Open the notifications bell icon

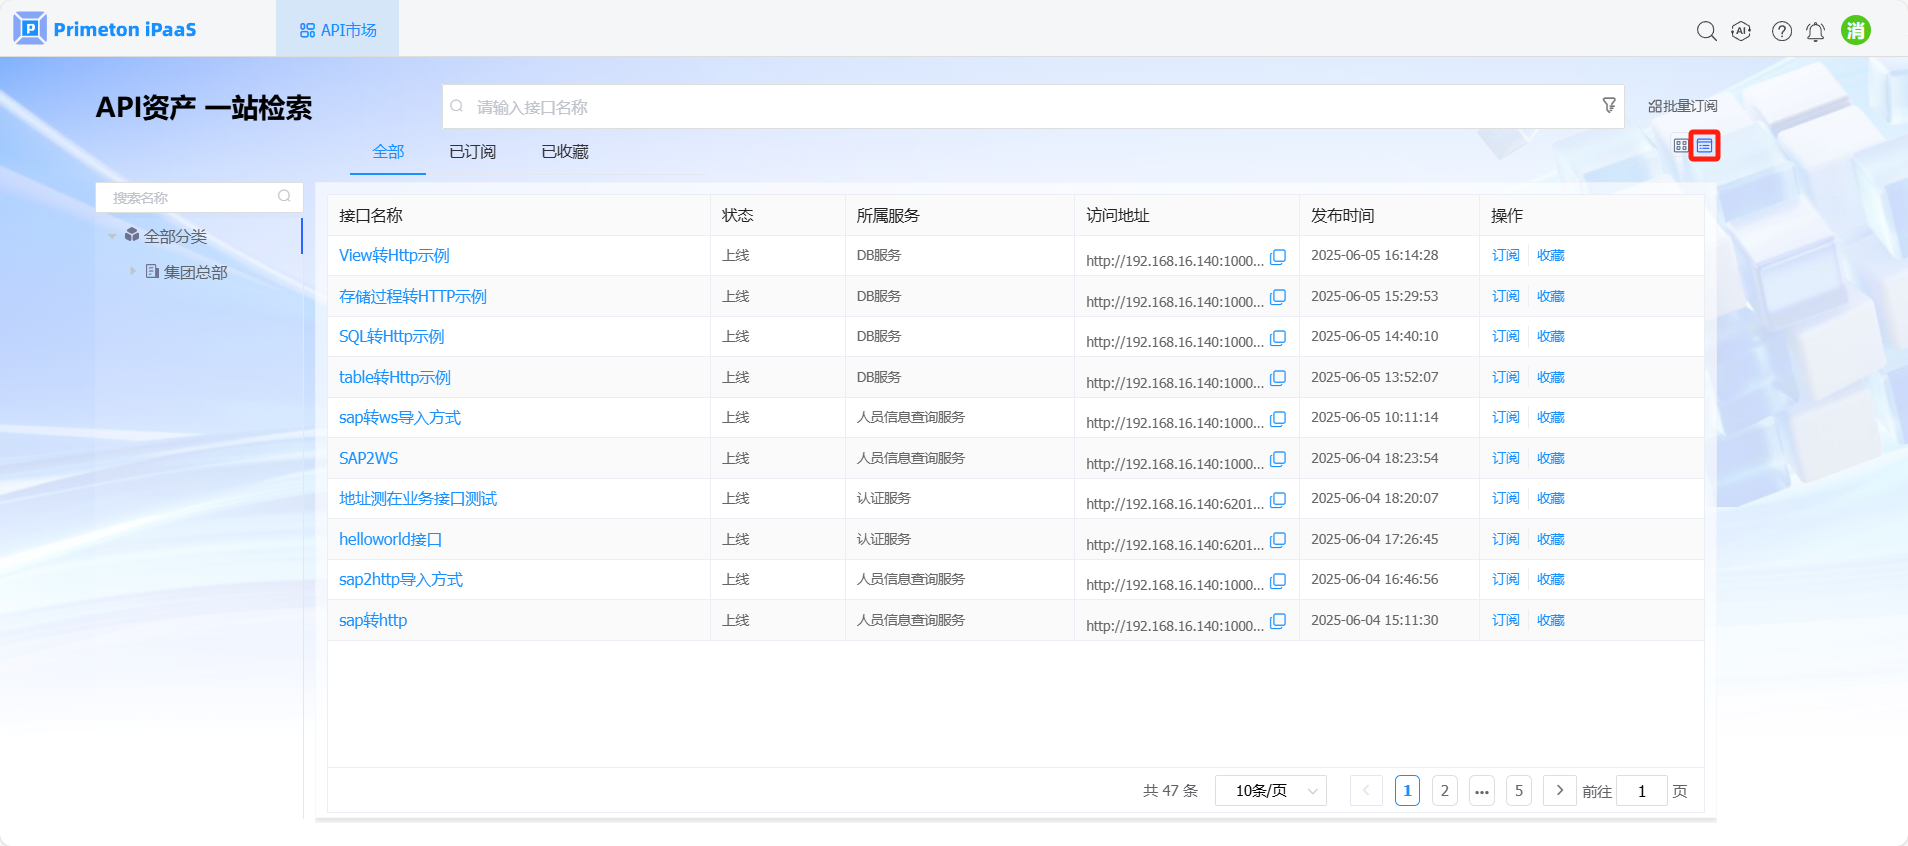pos(1815,32)
